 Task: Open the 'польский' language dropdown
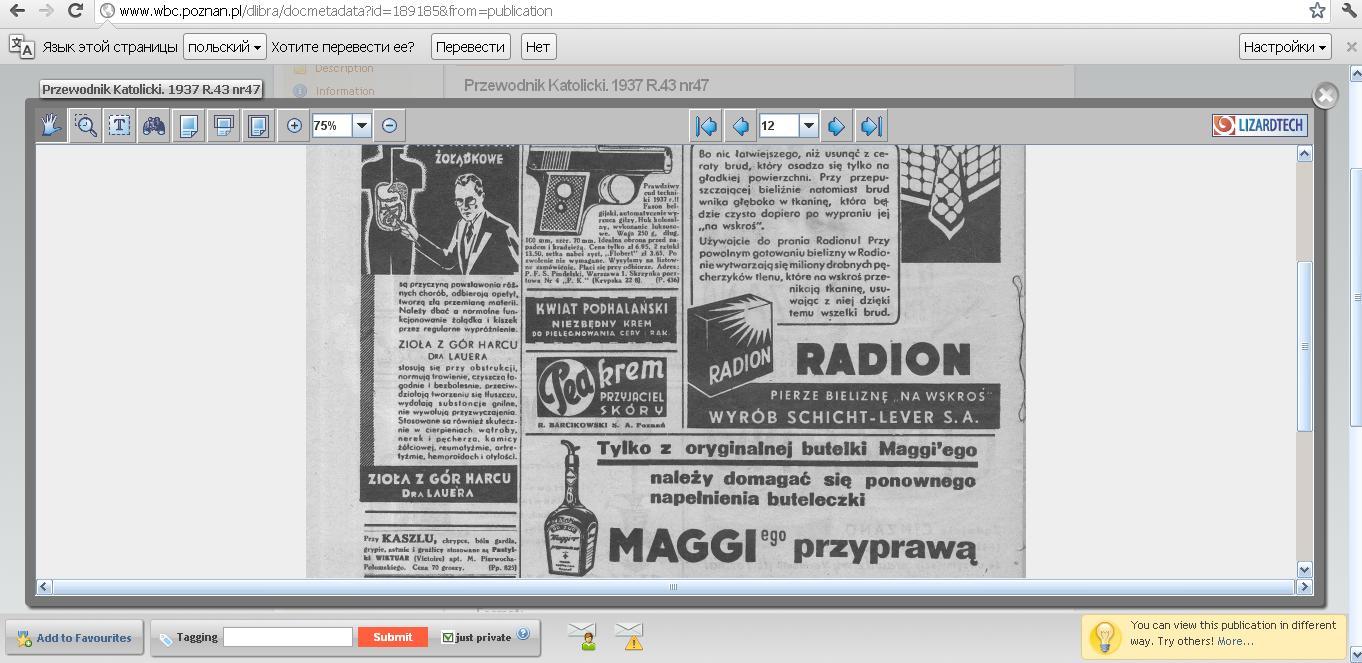pyautogui.click(x=225, y=47)
